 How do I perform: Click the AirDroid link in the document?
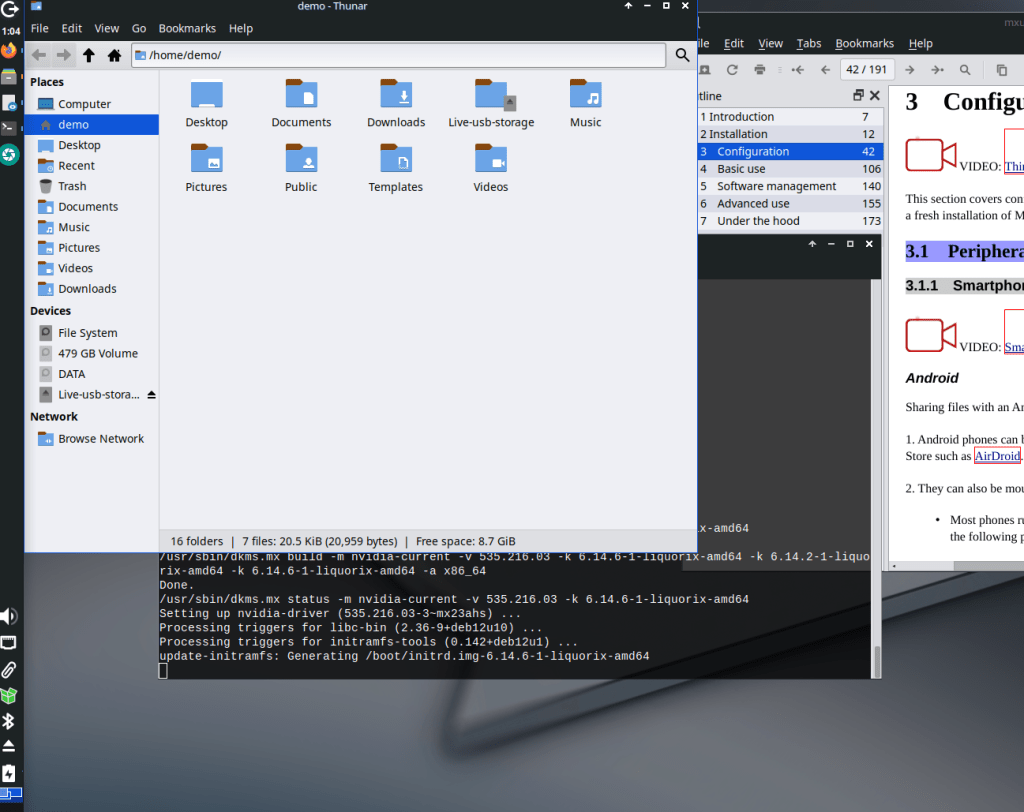997,456
